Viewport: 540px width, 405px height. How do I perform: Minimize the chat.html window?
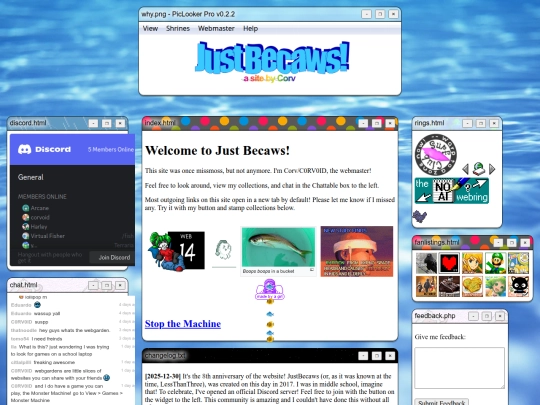93,285
